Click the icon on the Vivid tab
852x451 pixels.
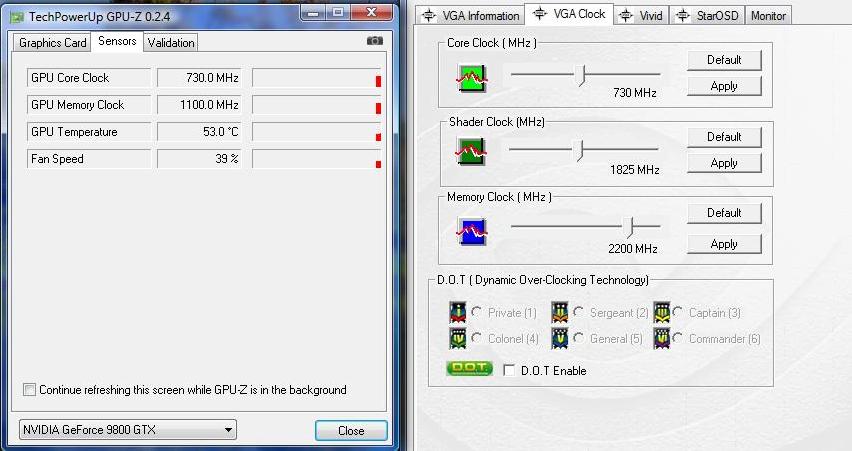point(626,15)
